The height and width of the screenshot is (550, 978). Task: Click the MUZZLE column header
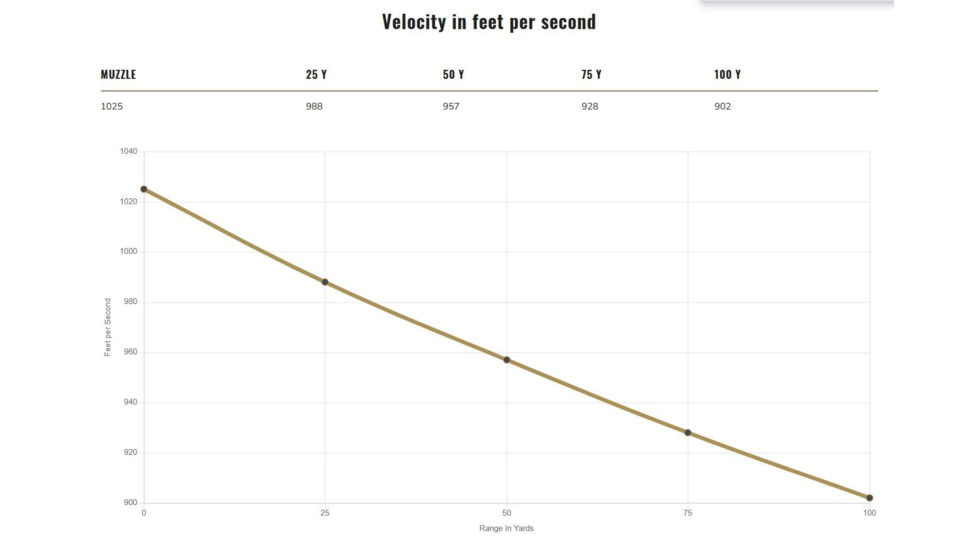118,75
